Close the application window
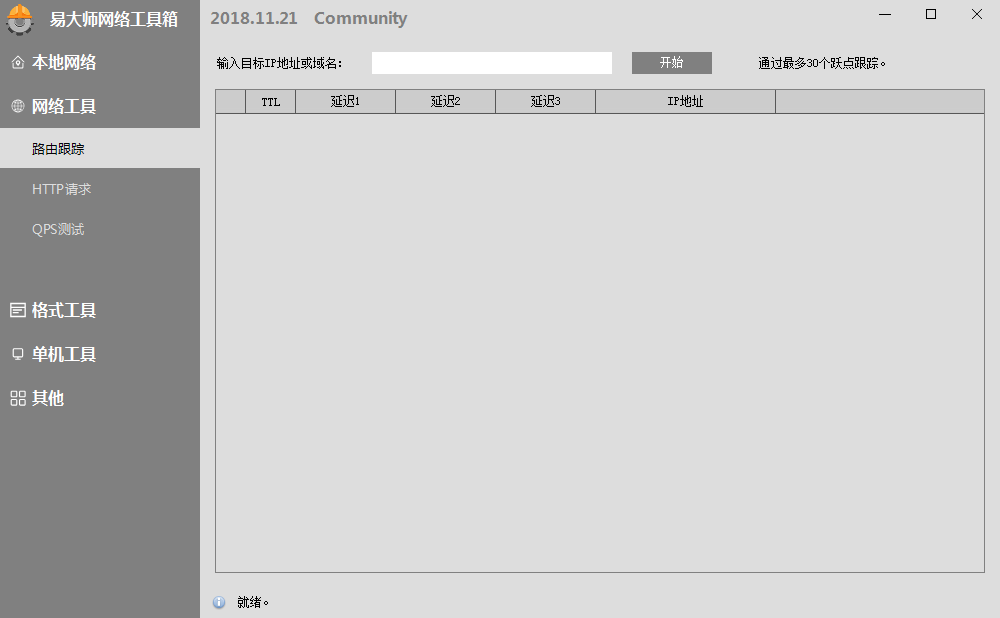 (x=977, y=14)
